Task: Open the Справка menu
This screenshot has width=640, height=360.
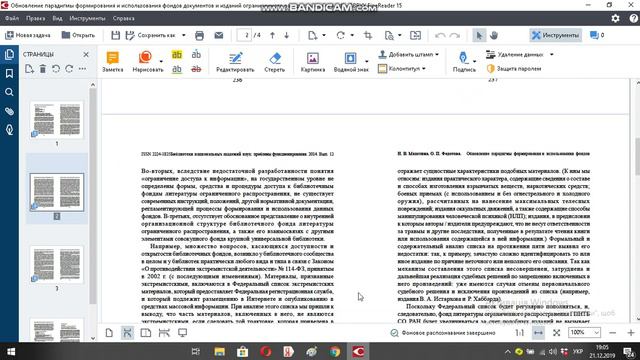Action: click(124, 18)
